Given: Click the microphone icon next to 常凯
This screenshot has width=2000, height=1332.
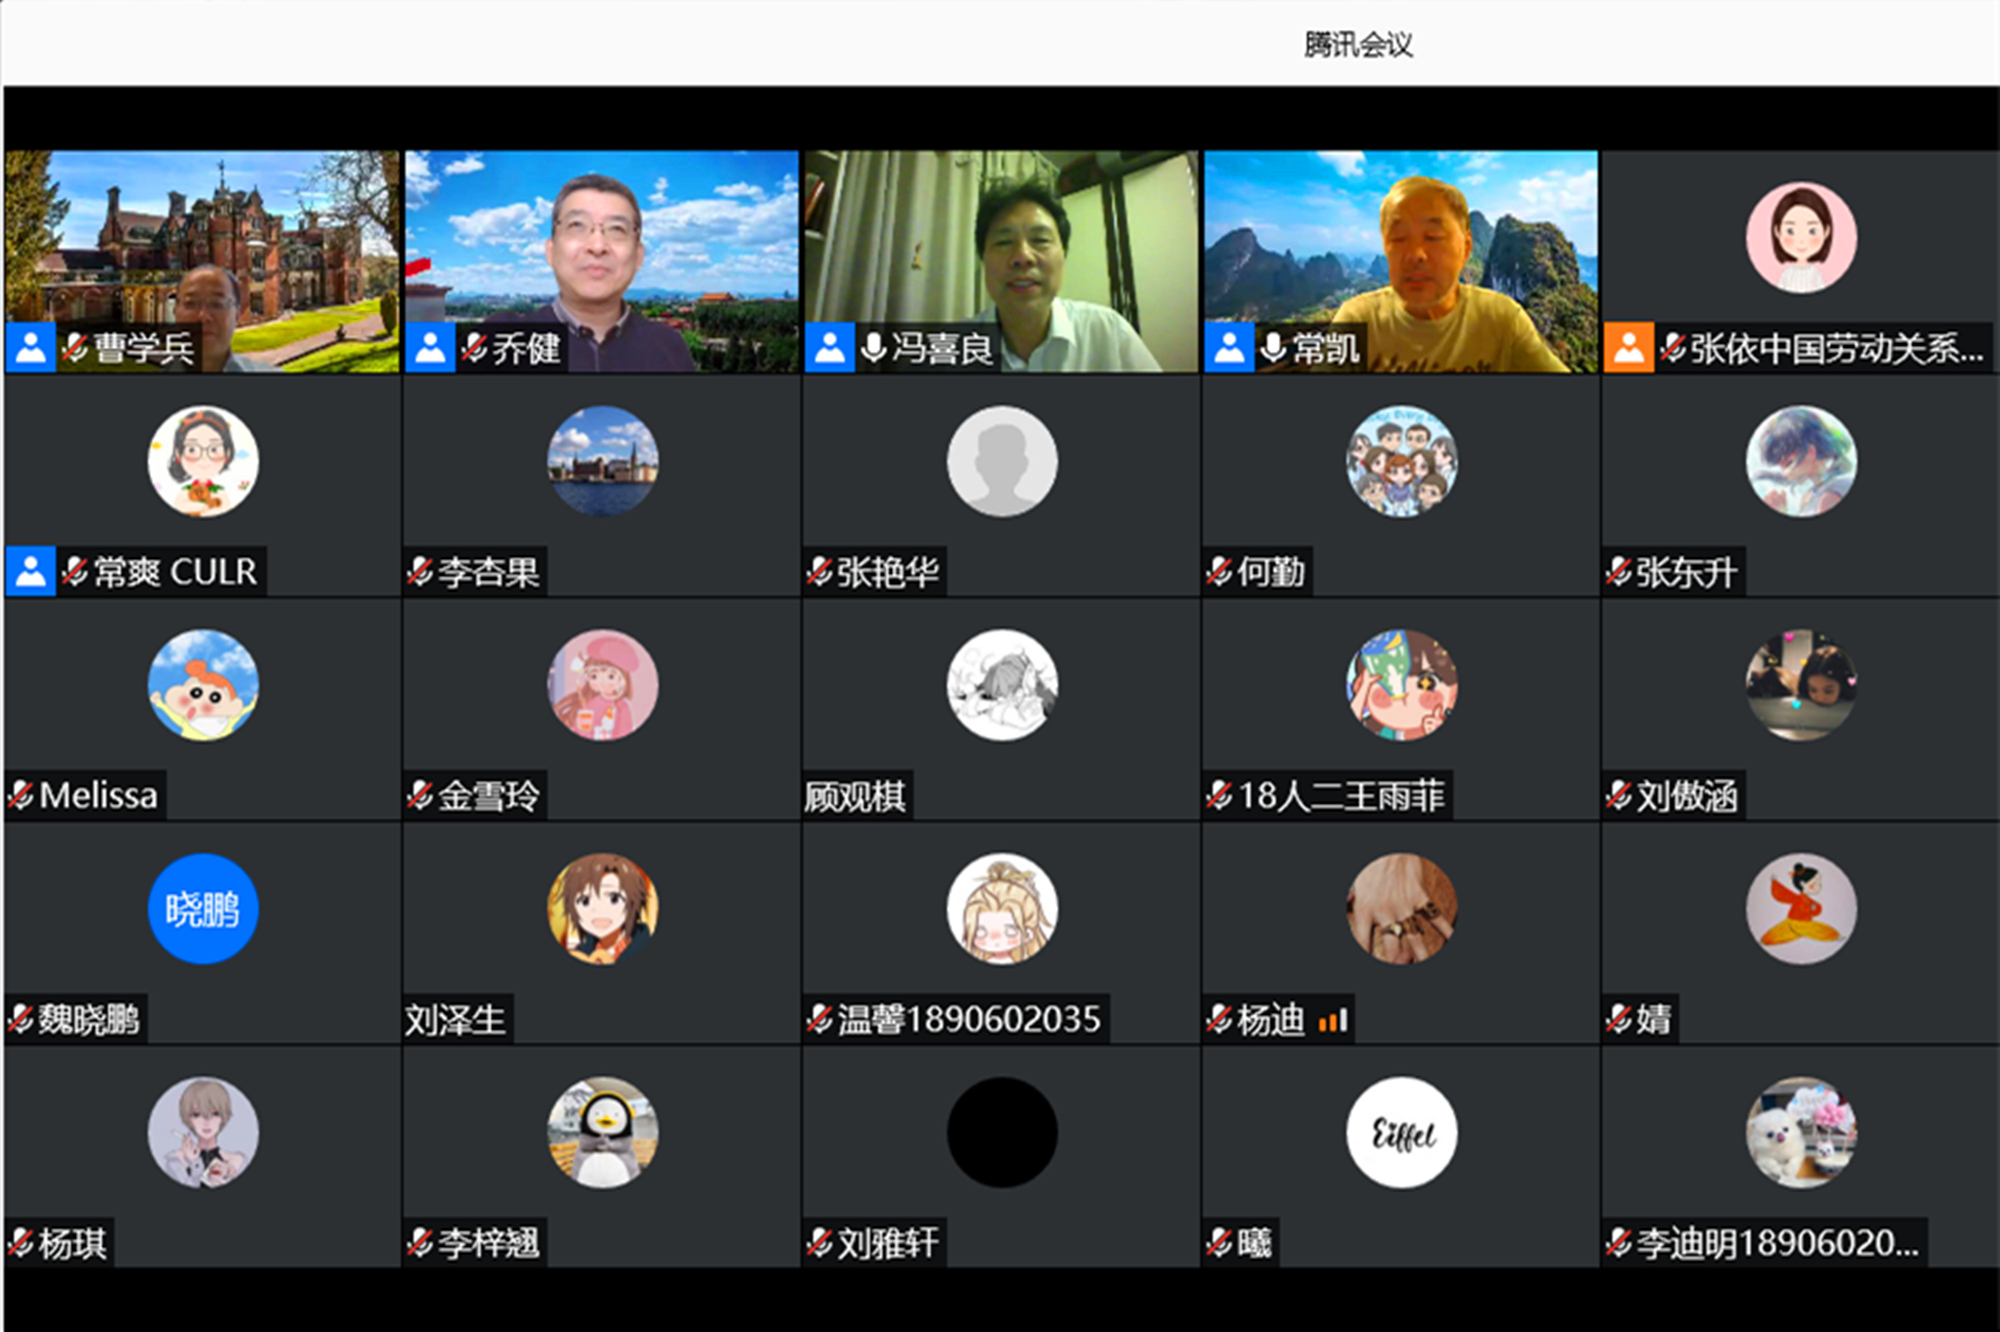Looking at the screenshot, I should click(1273, 348).
